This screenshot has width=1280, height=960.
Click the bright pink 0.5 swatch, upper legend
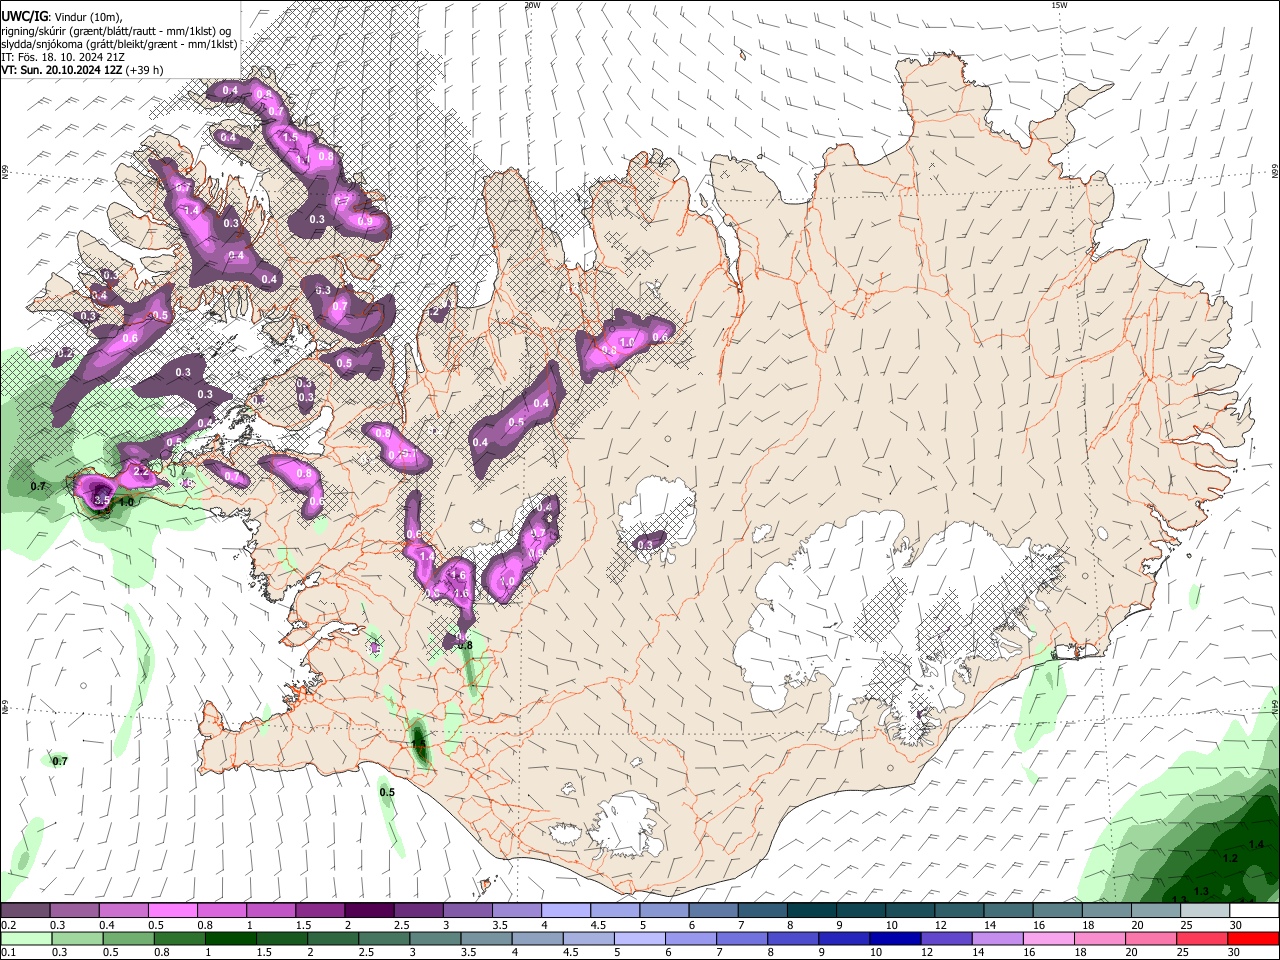click(172, 910)
